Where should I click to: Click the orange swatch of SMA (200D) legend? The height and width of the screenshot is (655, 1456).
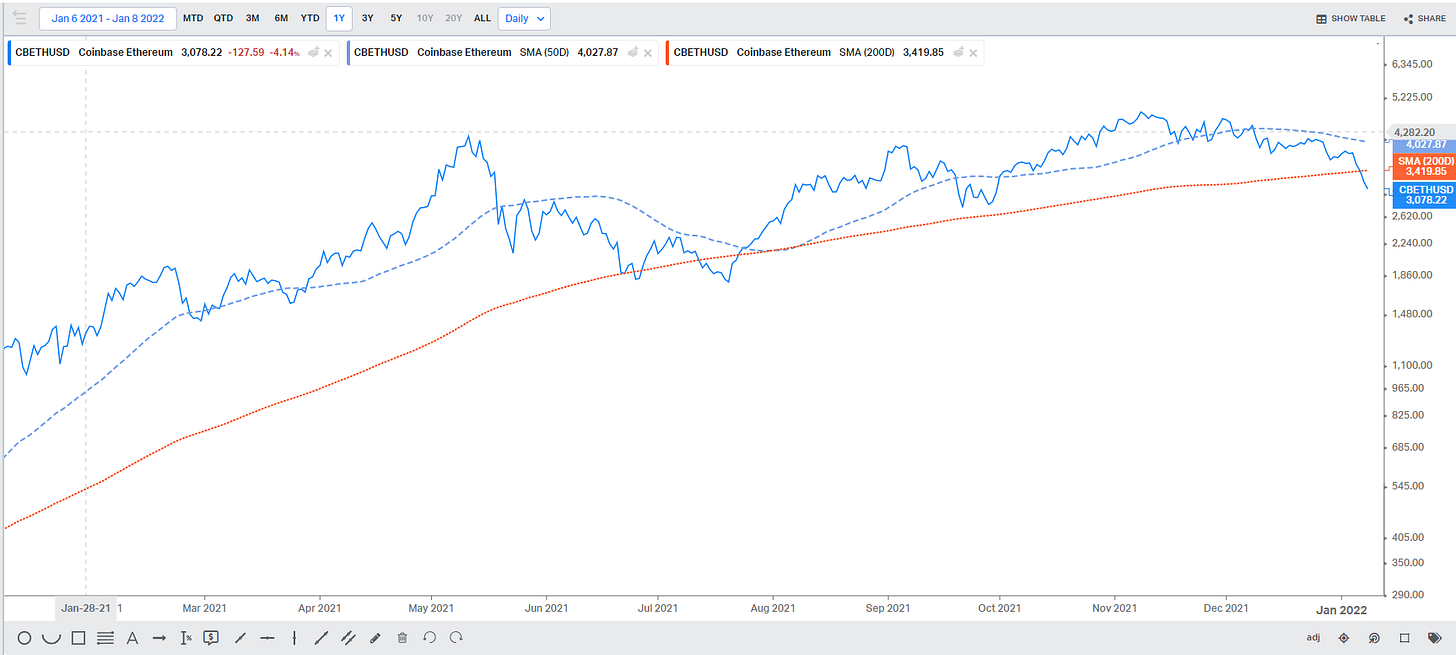pos(667,52)
